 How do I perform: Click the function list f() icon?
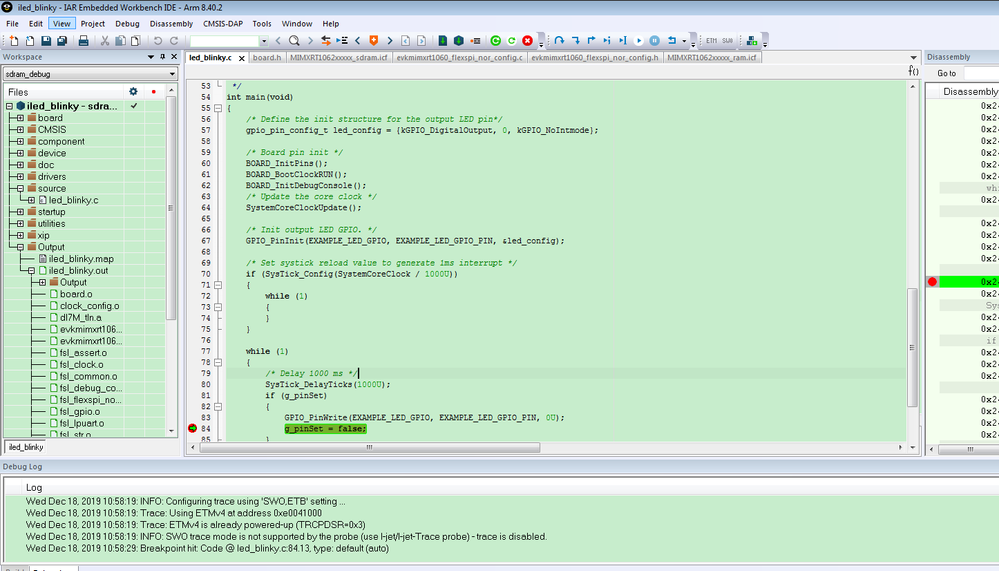pos(913,71)
